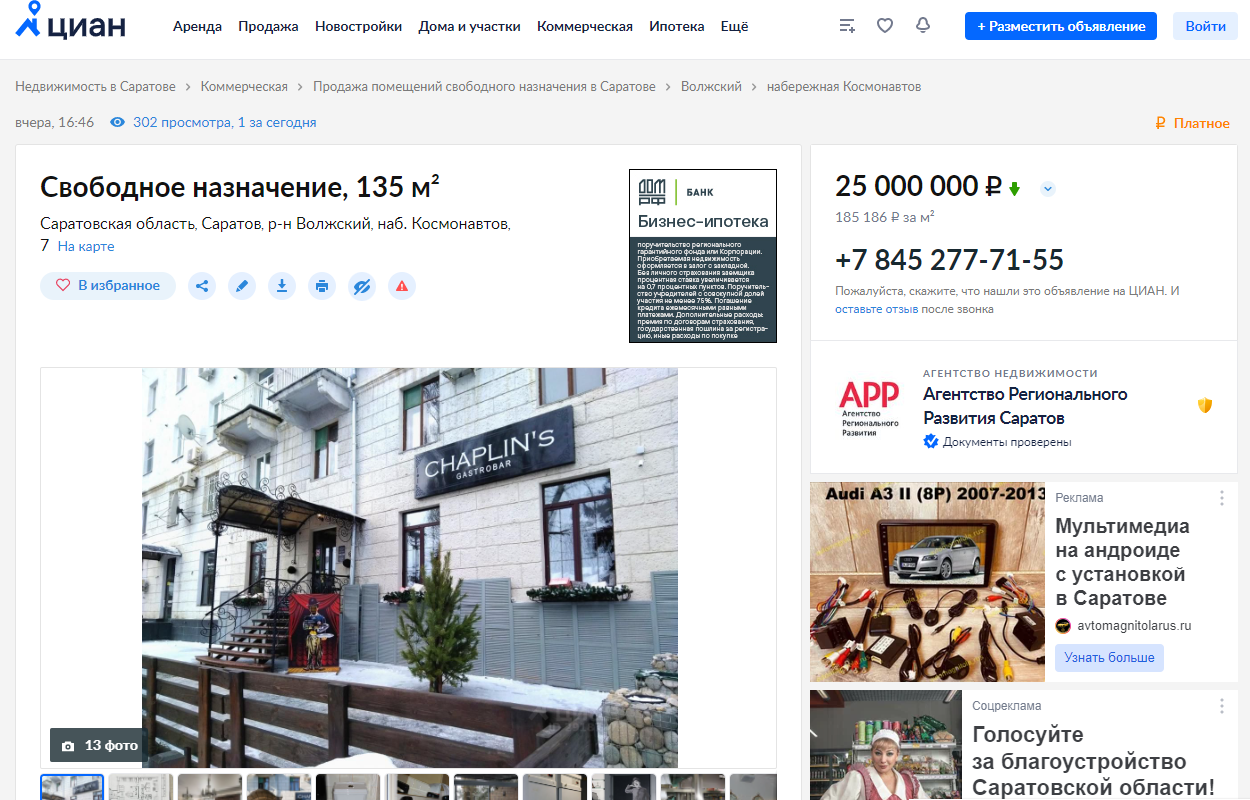Select the first gallery thumbnail
Screen dimensions: 1250x800
click(x=72, y=787)
